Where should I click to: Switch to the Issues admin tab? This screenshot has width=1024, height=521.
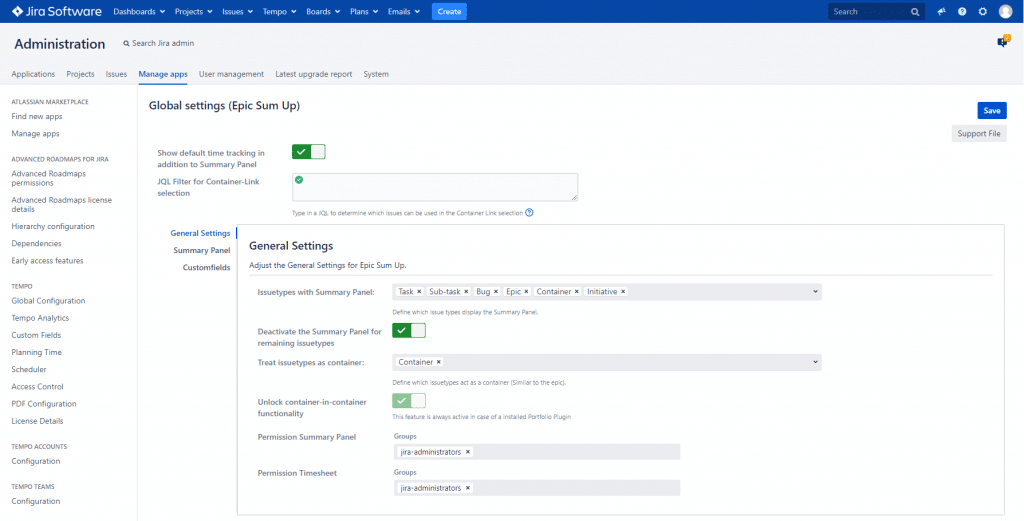(116, 74)
